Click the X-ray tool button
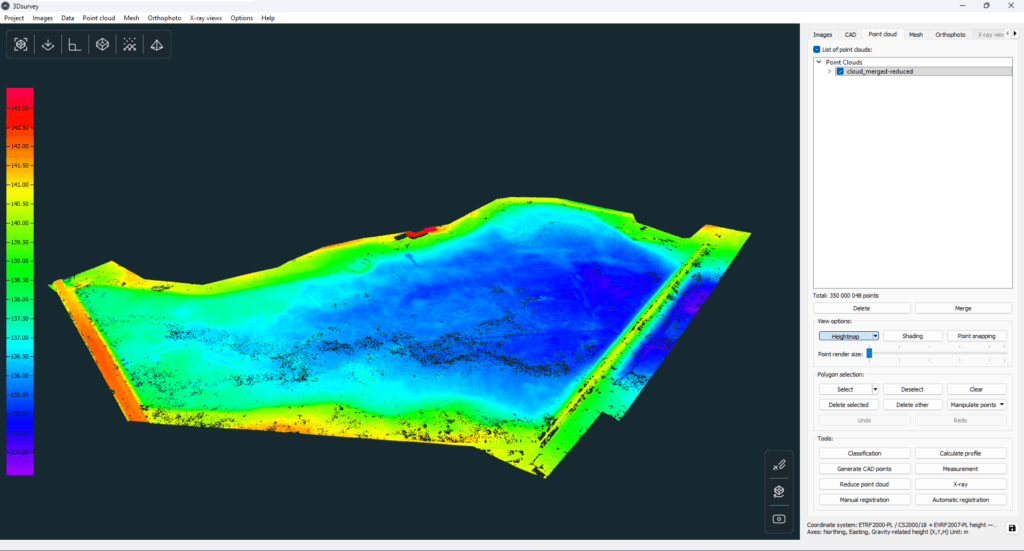1024x551 pixels. point(960,484)
